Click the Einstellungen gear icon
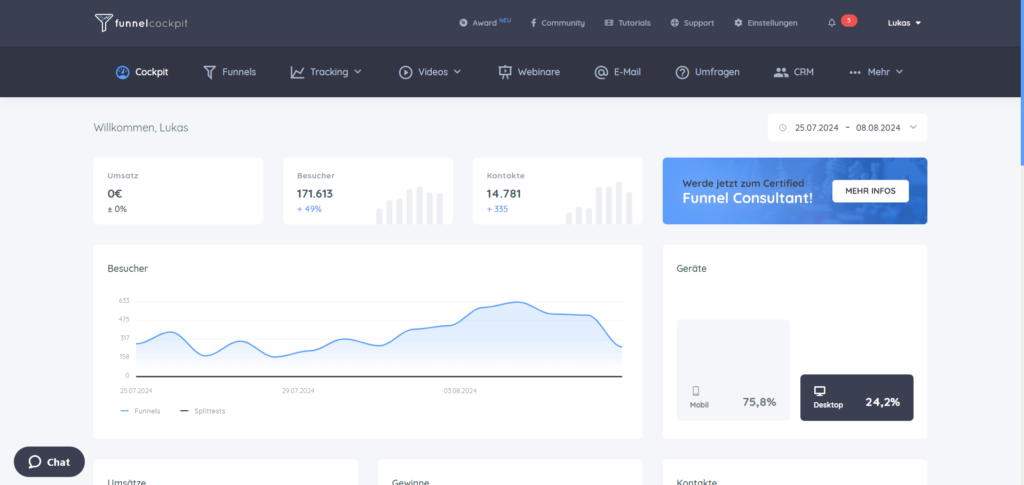1024x485 pixels. [x=738, y=23]
